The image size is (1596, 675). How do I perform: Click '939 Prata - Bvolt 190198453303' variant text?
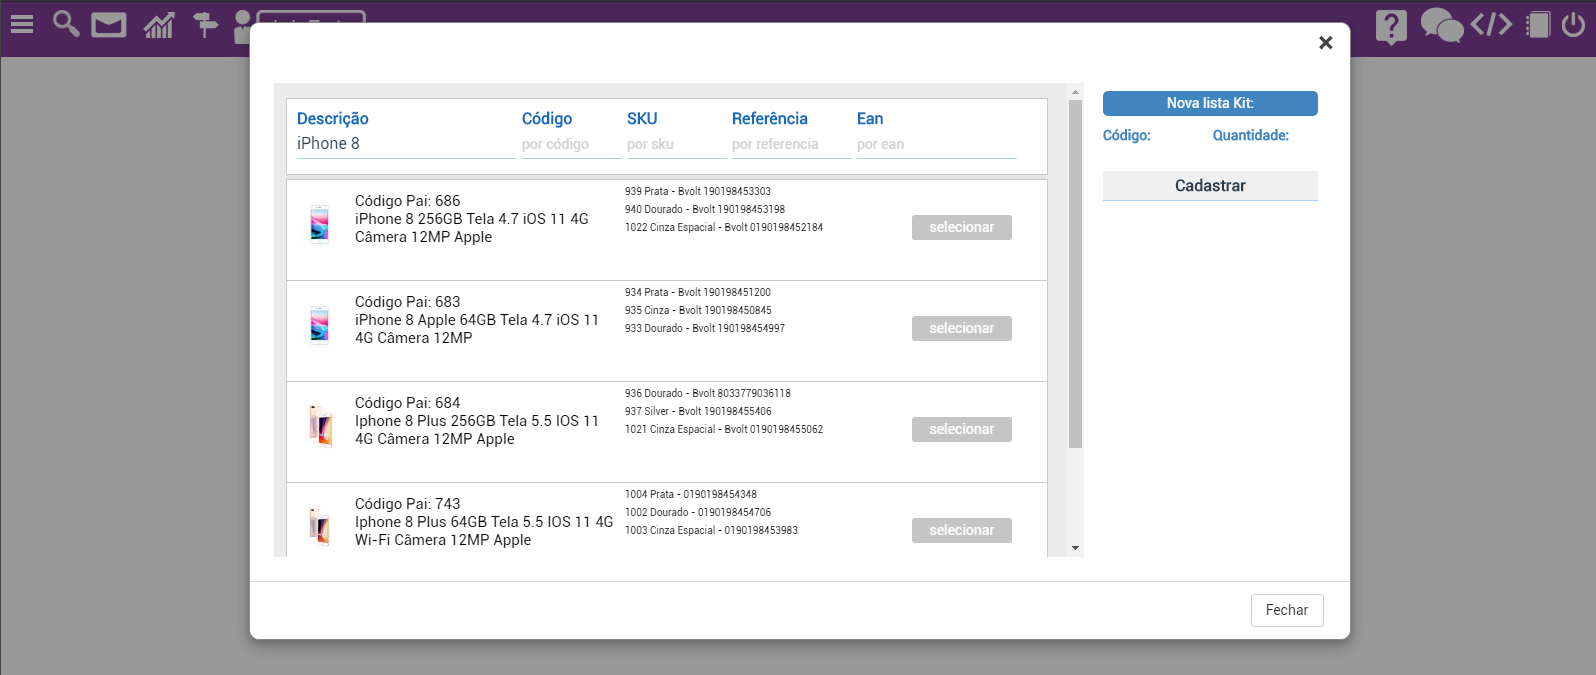coord(697,191)
